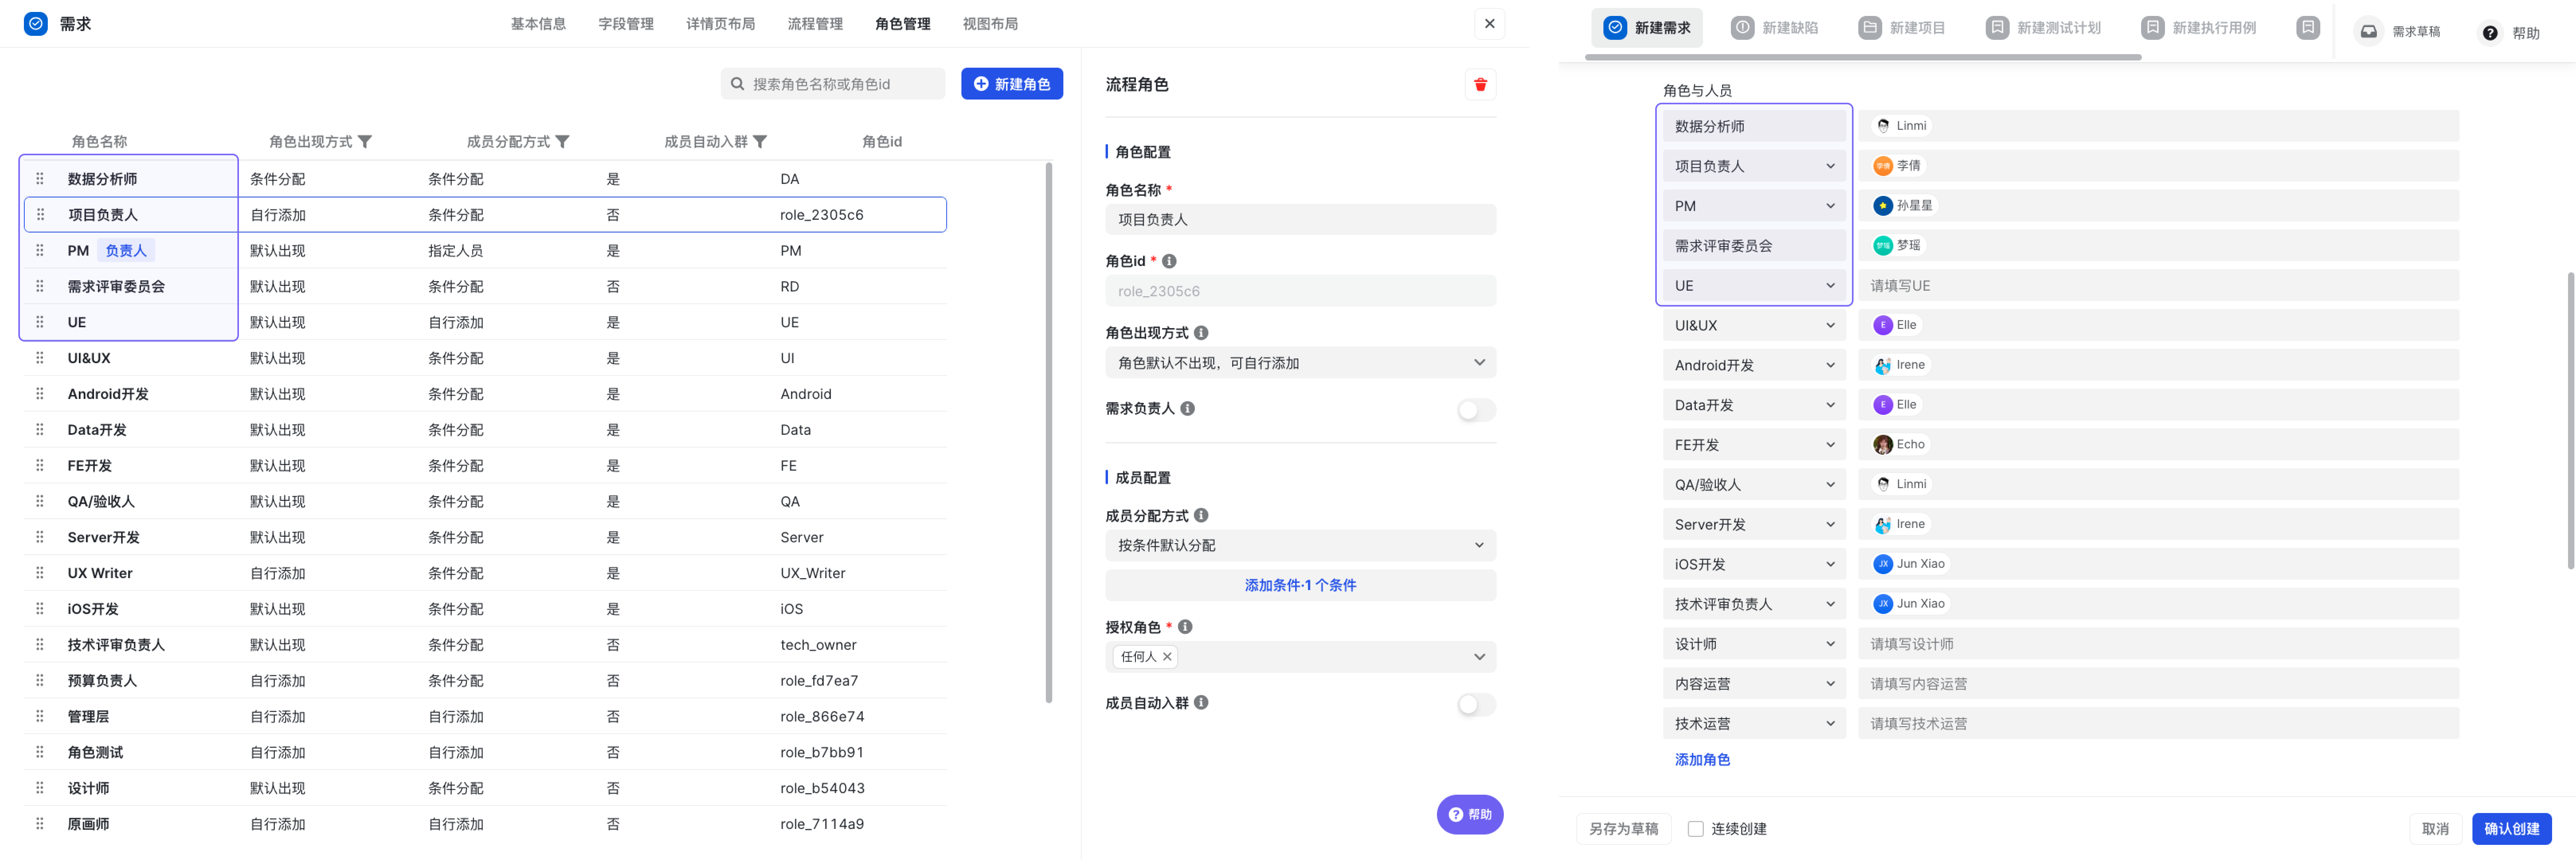
Task: Select the 预算负责人 role row
Action: [485, 681]
